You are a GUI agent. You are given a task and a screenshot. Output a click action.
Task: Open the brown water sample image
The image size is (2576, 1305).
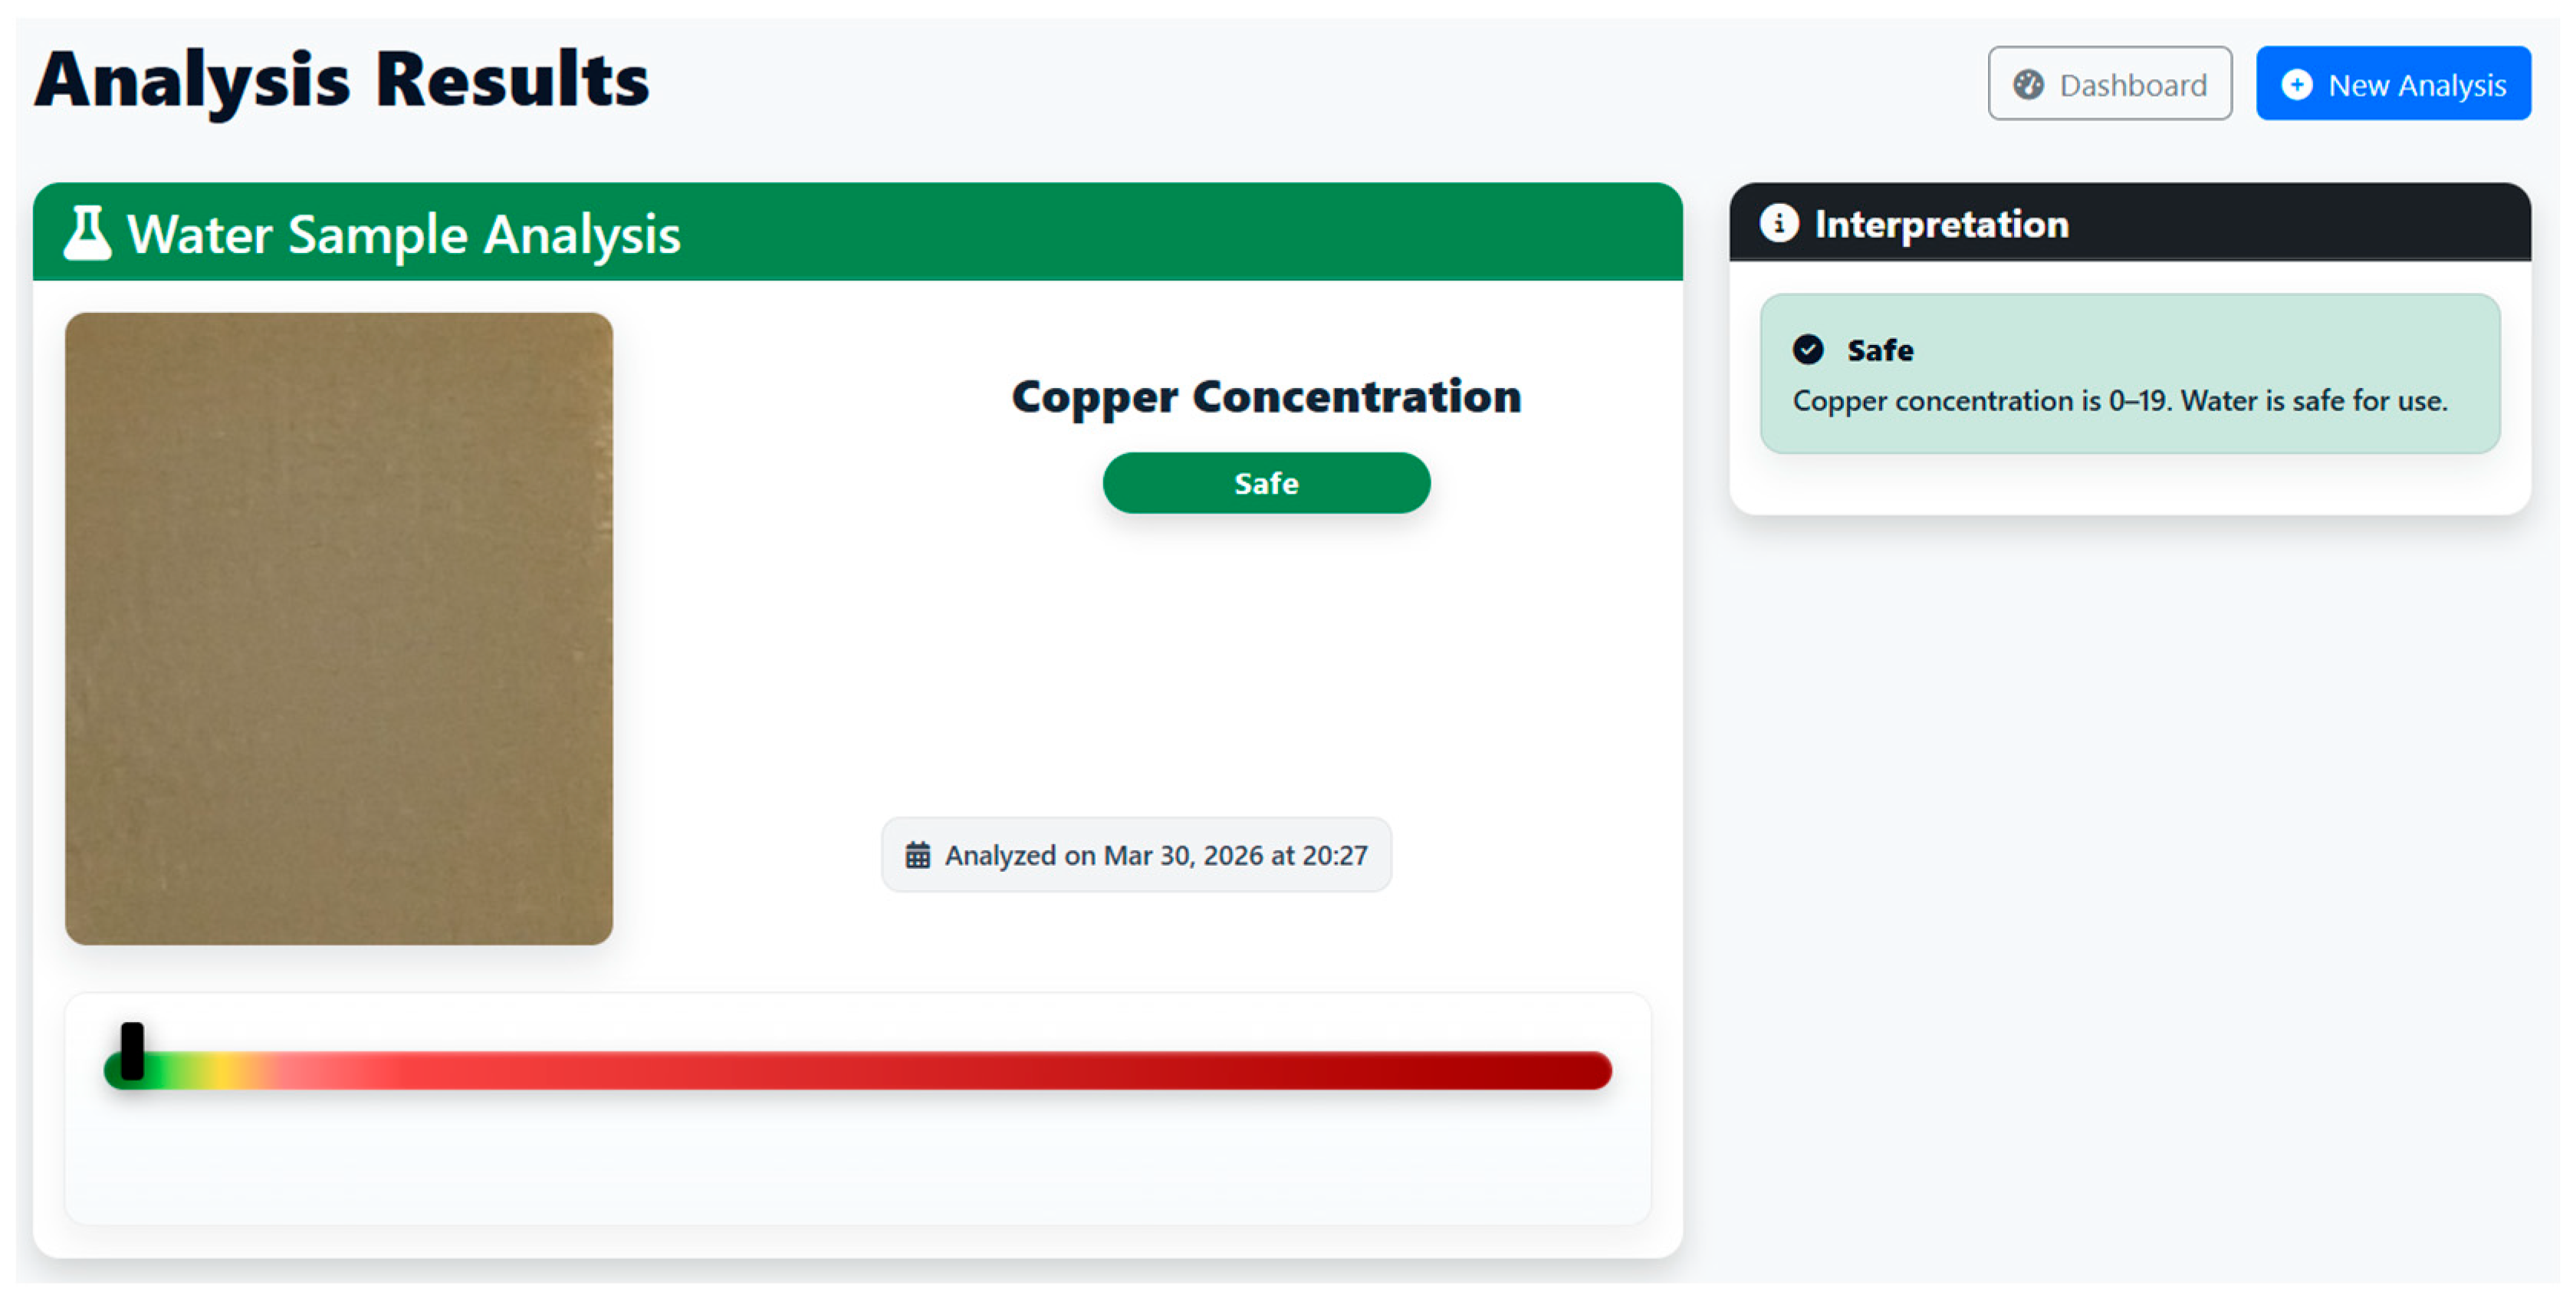339,628
